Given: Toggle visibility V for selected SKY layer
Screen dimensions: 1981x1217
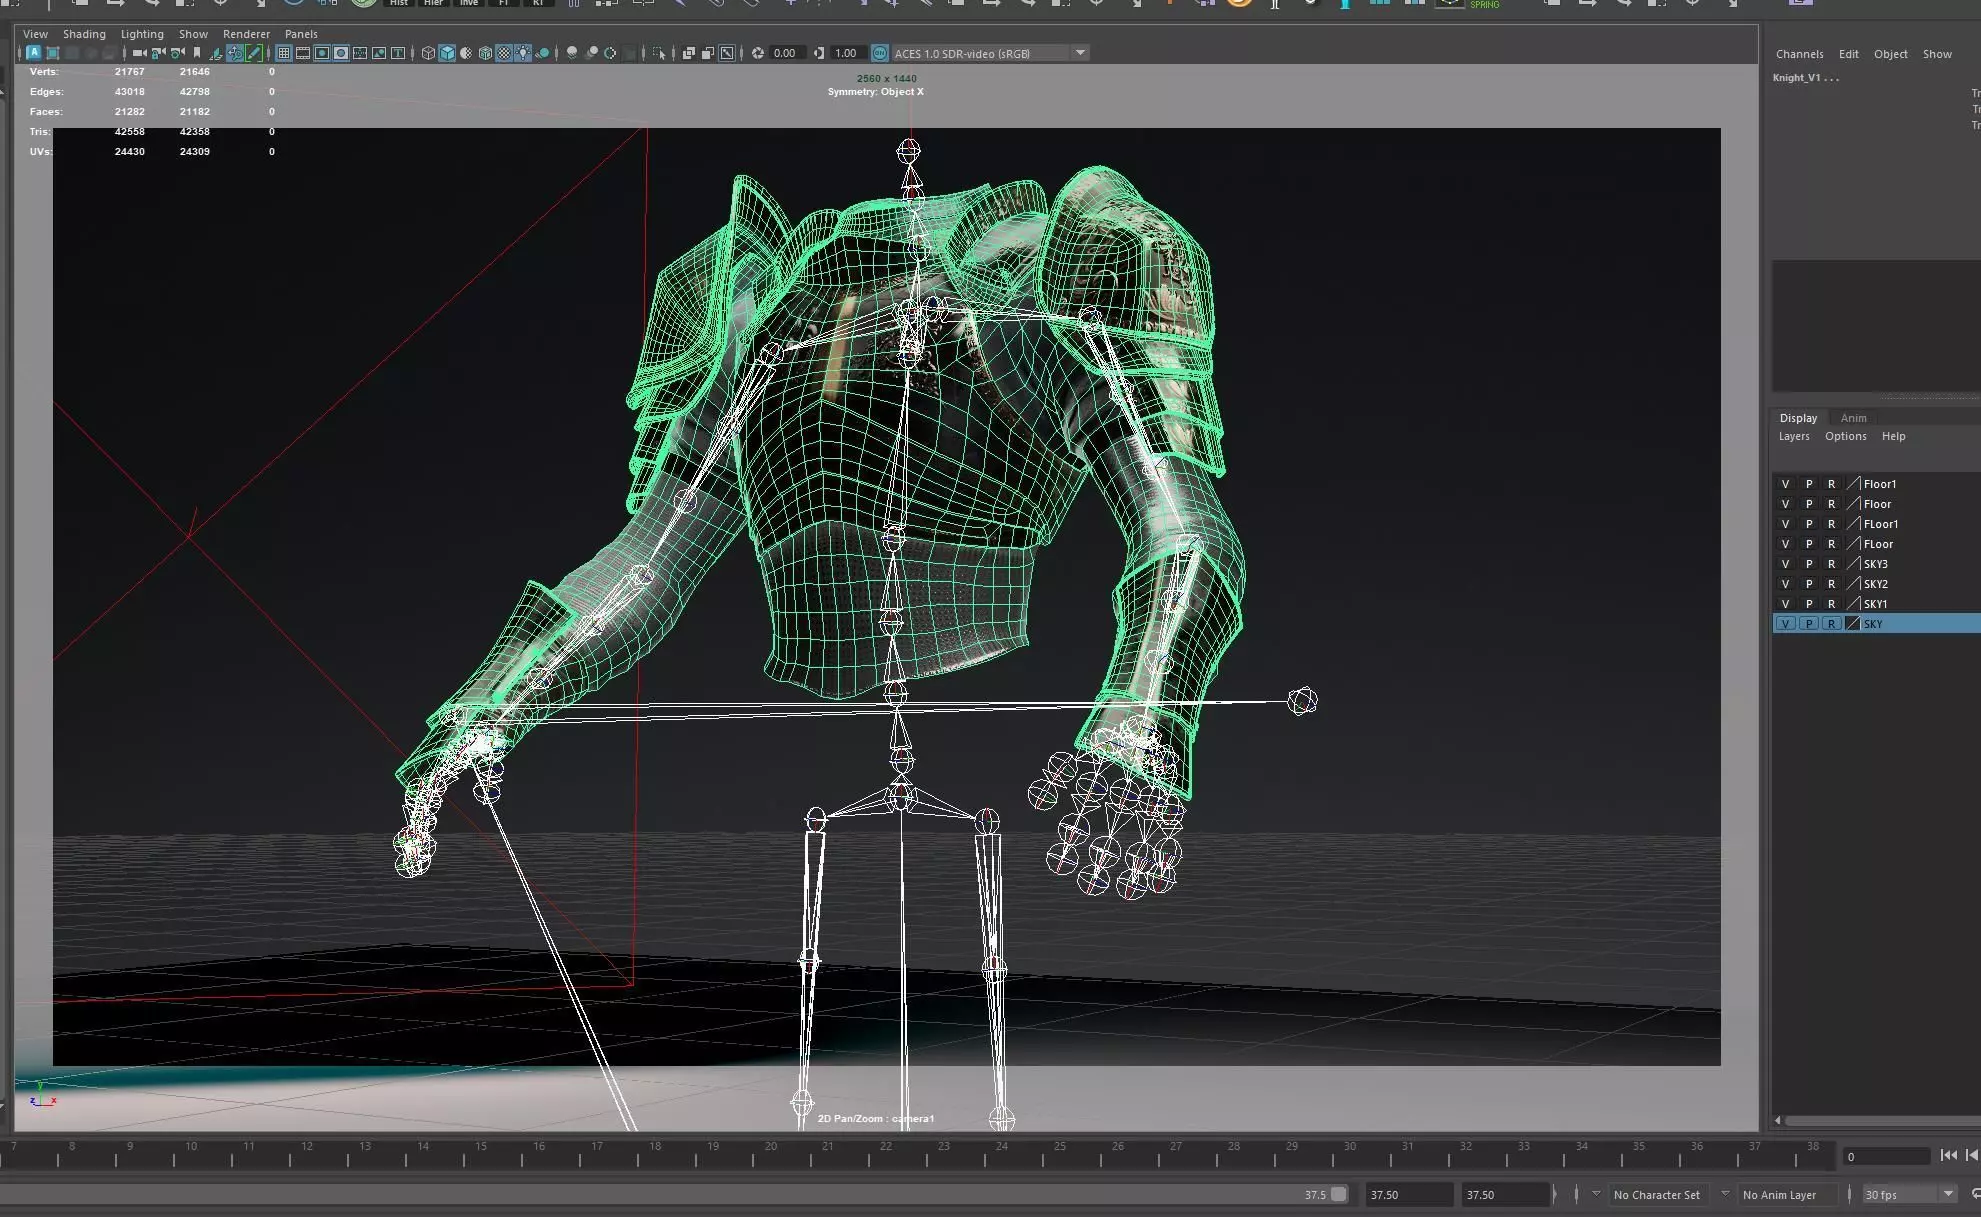Looking at the screenshot, I should tap(1785, 624).
